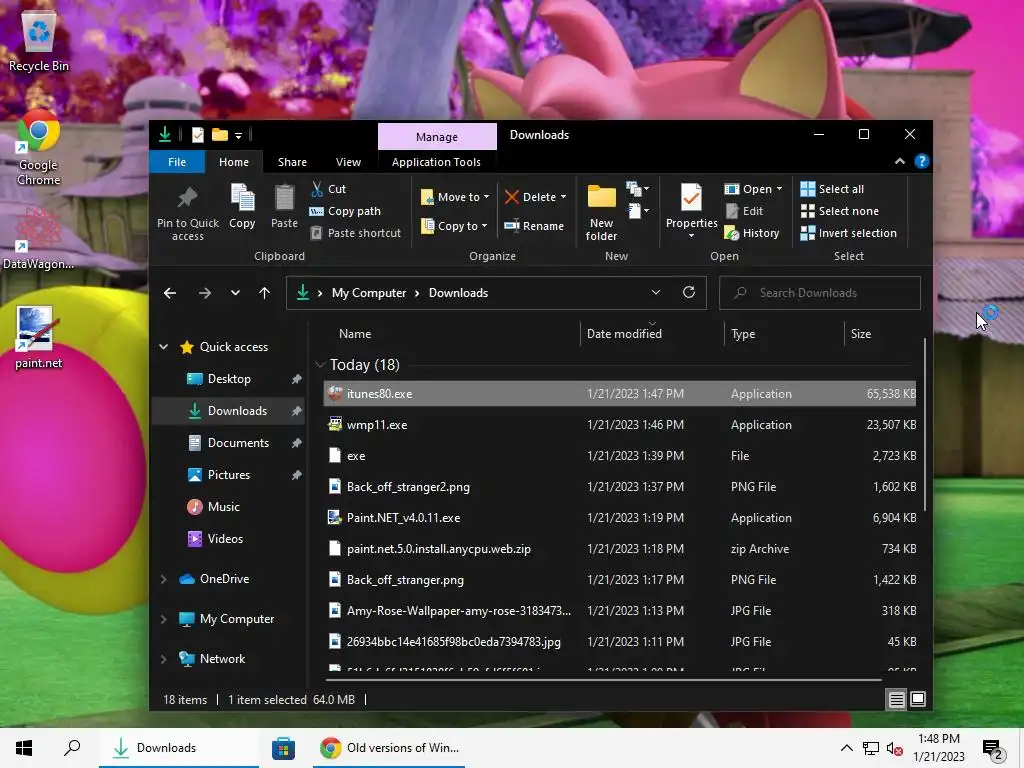Image resolution: width=1024 pixels, height=768 pixels.
Task: Expand Network tree node
Action: 163,659
